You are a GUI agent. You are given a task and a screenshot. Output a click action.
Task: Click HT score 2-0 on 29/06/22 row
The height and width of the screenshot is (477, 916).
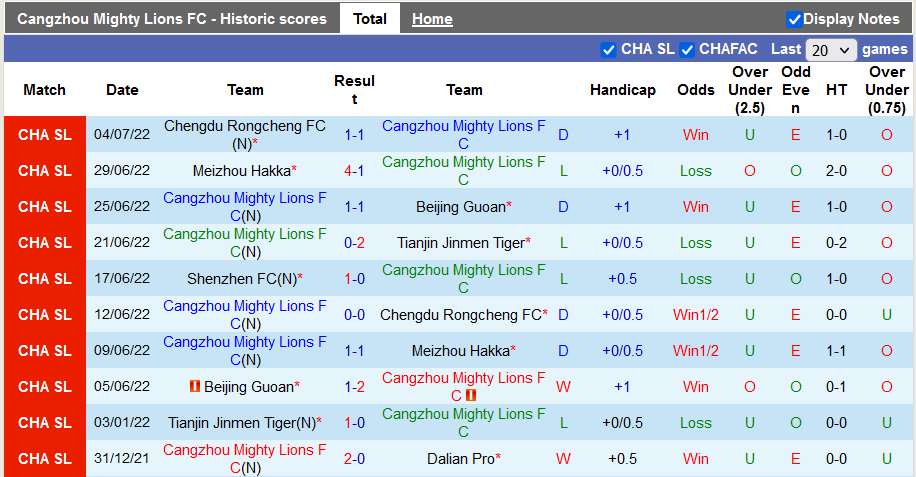[837, 171]
